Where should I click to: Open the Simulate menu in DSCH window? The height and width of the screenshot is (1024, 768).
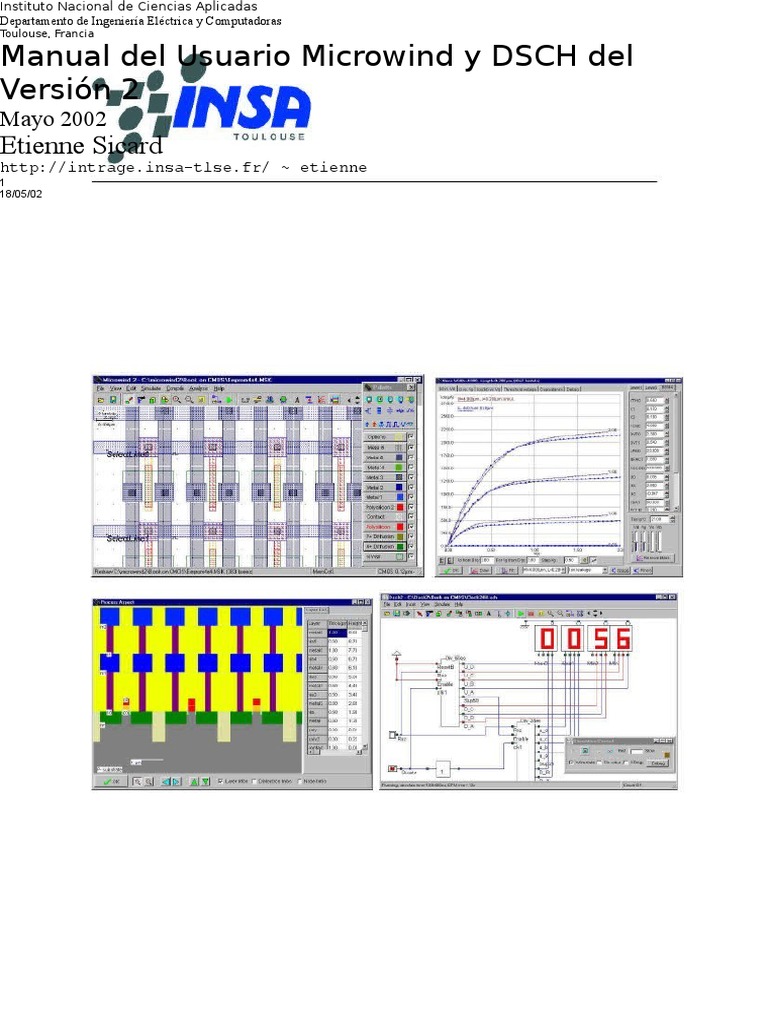click(440, 604)
